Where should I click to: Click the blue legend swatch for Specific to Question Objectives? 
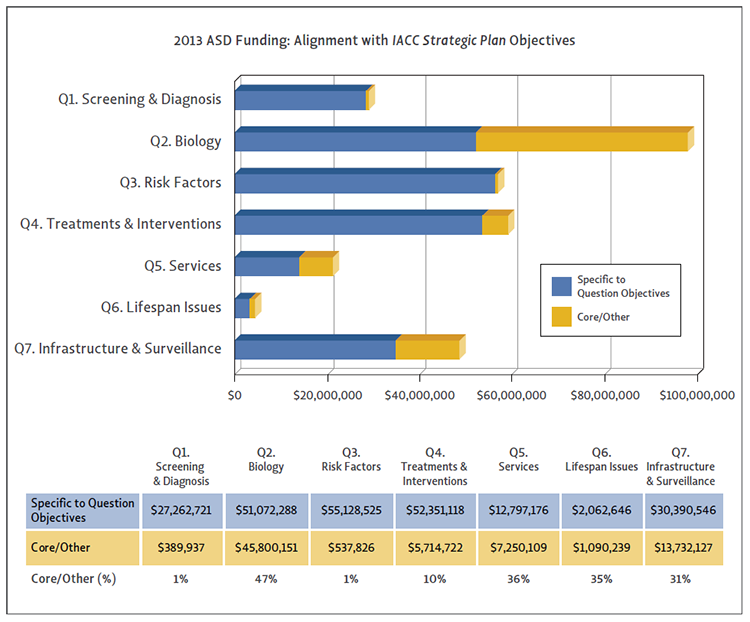pos(562,286)
